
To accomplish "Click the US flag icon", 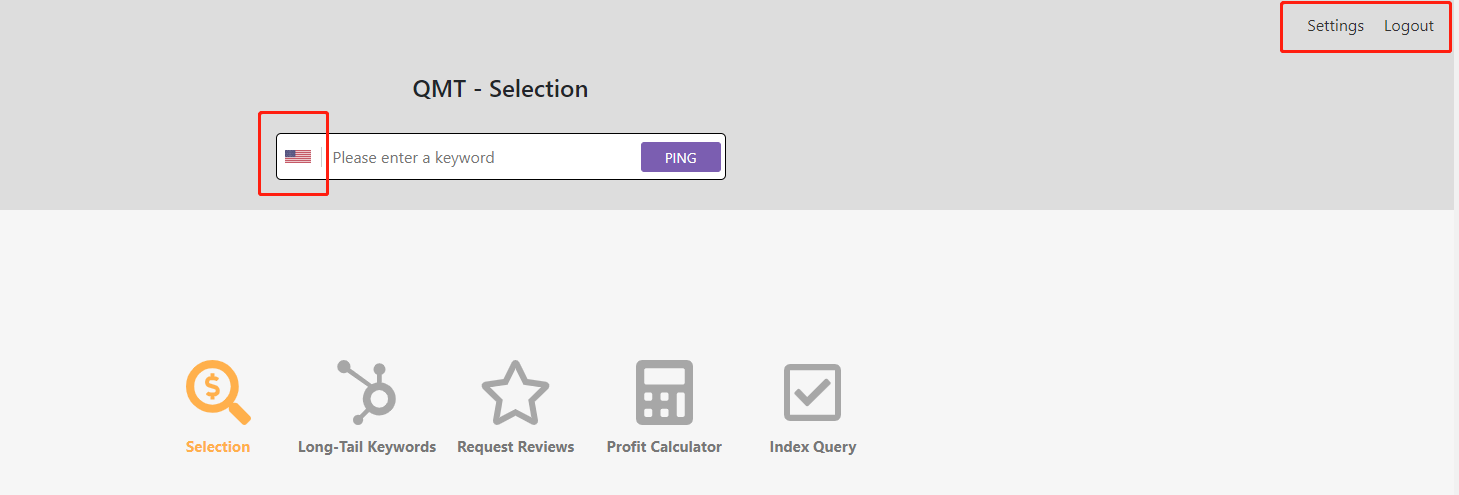I will [x=297, y=157].
